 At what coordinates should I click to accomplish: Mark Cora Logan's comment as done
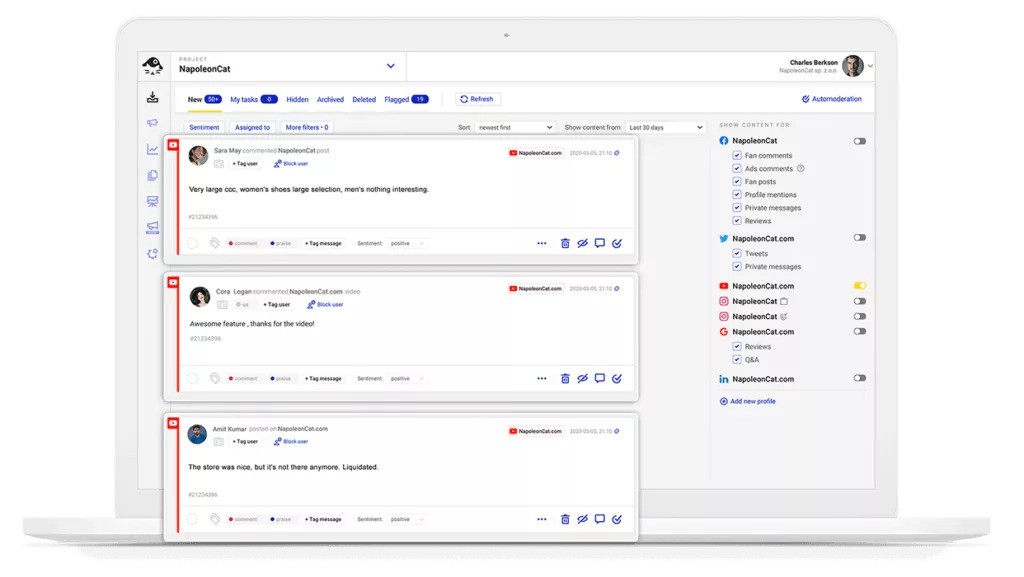pyautogui.click(x=617, y=379)
